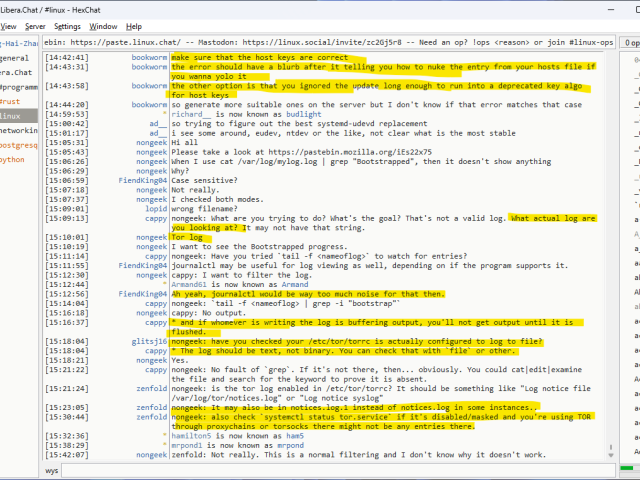Switch to the #networking channel
The height and width of the screenshot is (480, 640).
pyautogui.click(x=18, y=130)
